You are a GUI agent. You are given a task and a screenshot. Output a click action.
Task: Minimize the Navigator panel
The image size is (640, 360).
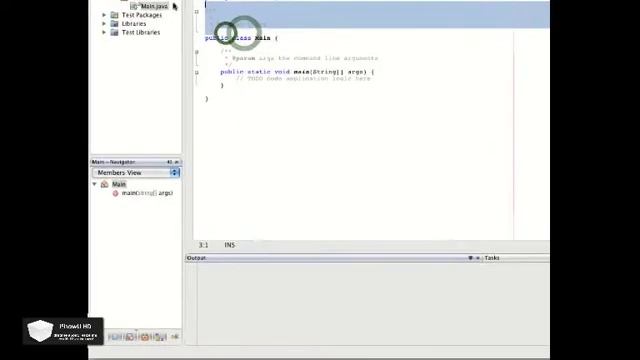pyautogui.click(x=177, y=162)
